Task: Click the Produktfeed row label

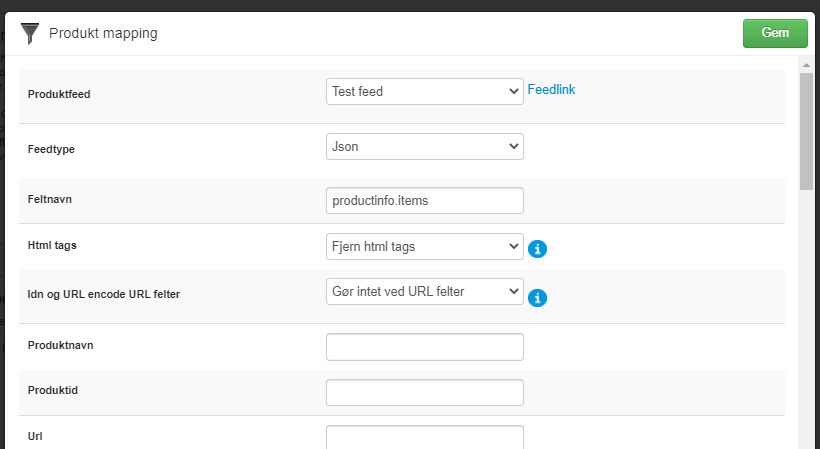Action: click(59, 95)
